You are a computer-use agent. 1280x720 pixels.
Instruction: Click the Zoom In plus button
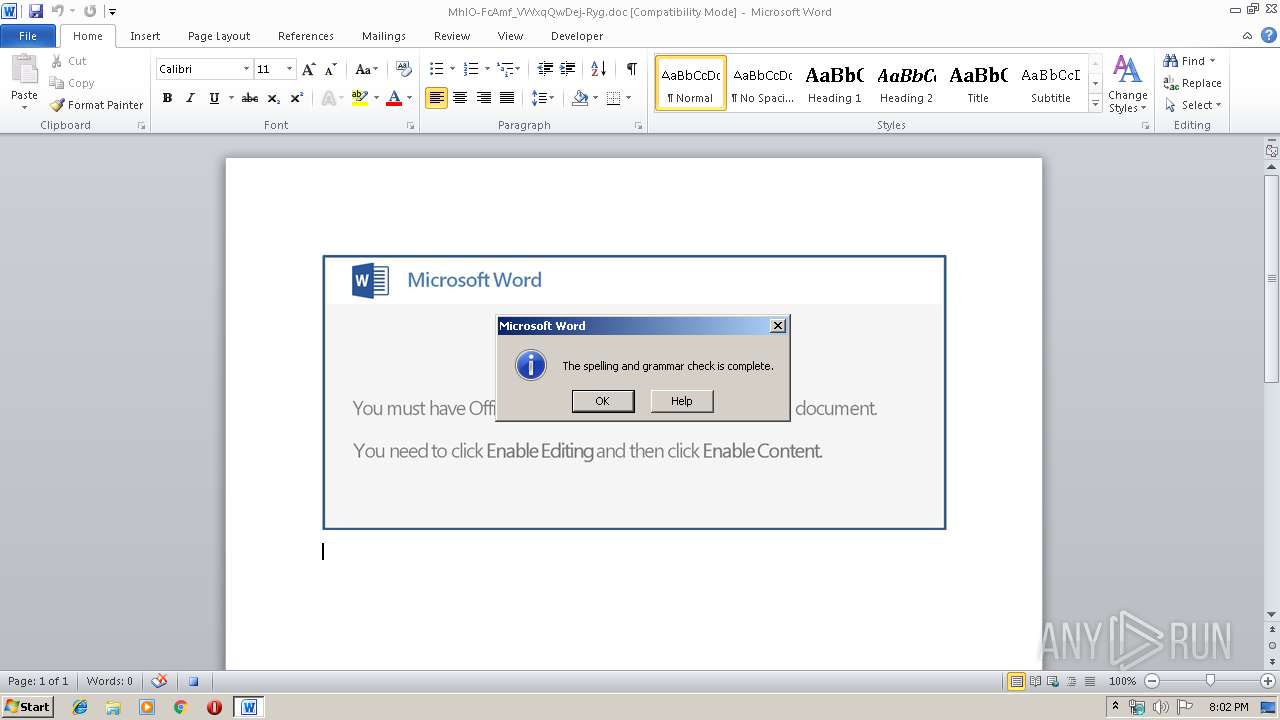[x=1268, y=681]
